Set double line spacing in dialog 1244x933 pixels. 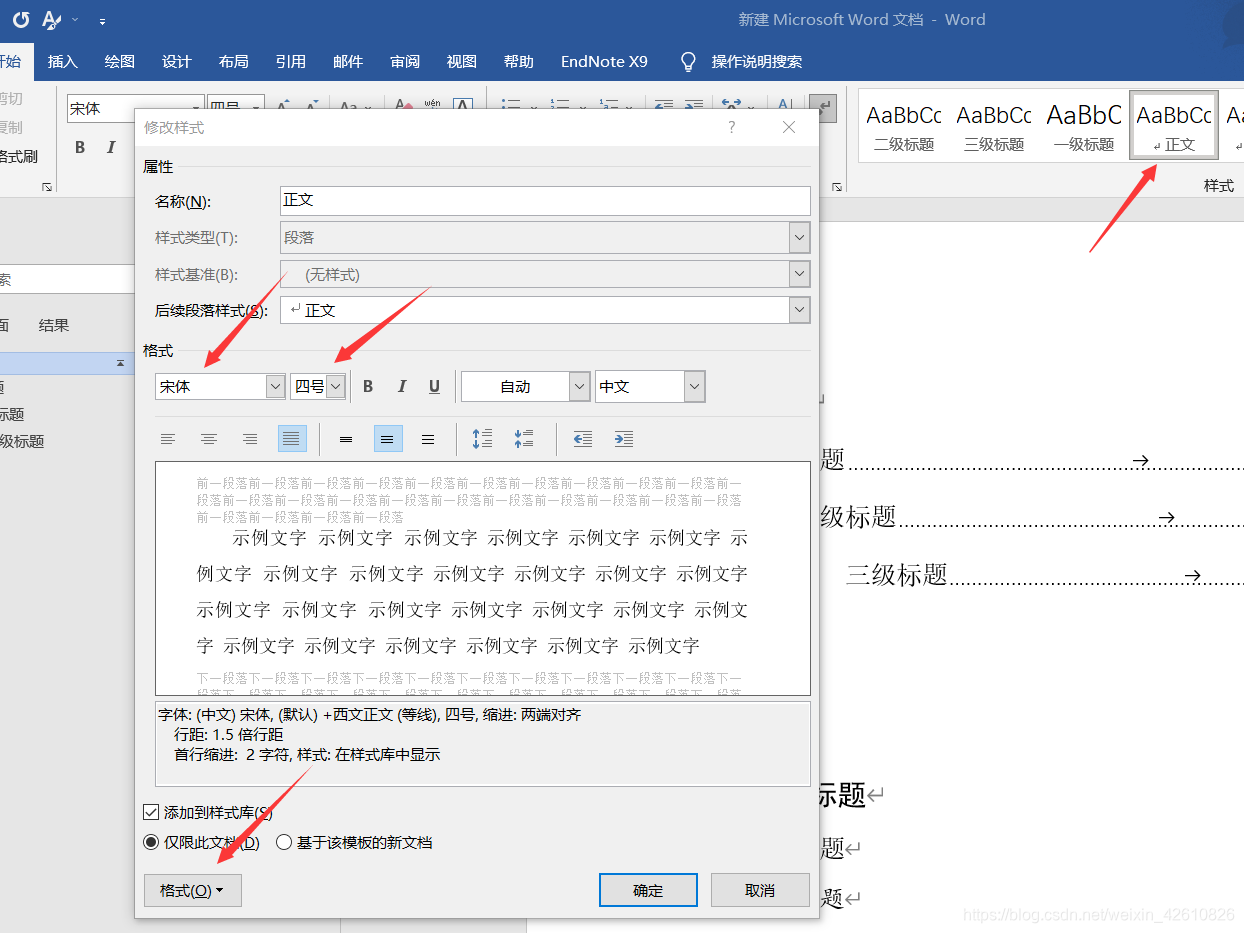(428, 438)
